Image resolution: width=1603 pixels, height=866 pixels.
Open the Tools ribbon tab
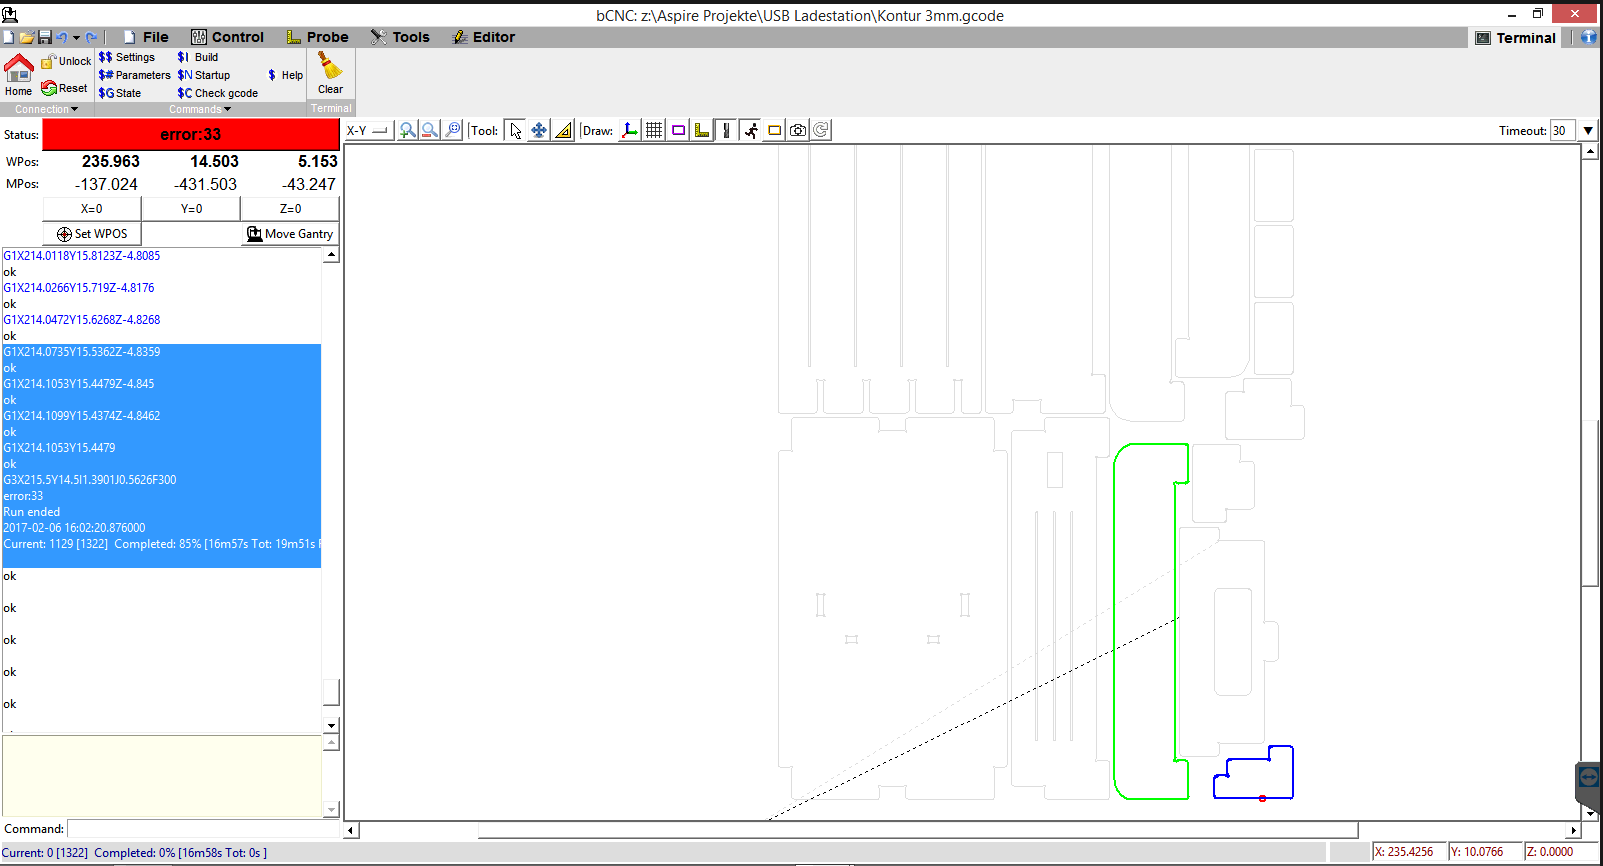pos(400,37)
